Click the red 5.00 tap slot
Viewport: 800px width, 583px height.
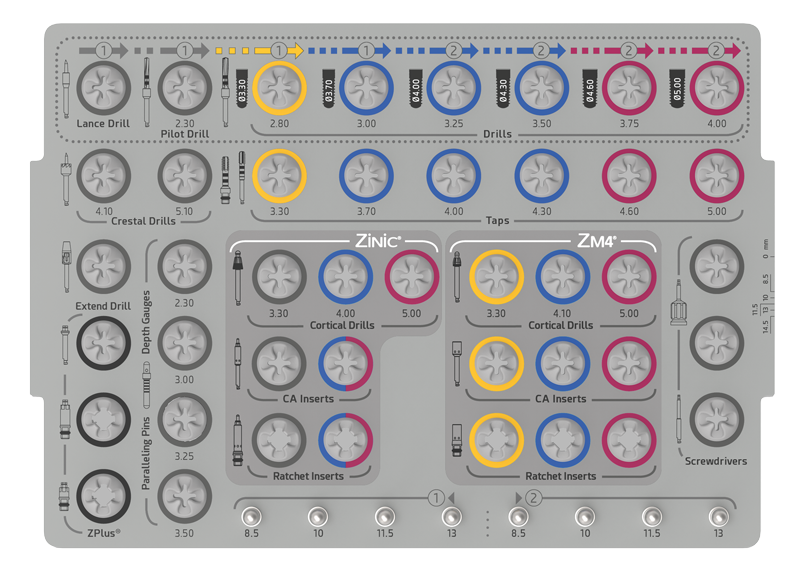[716, 175]
